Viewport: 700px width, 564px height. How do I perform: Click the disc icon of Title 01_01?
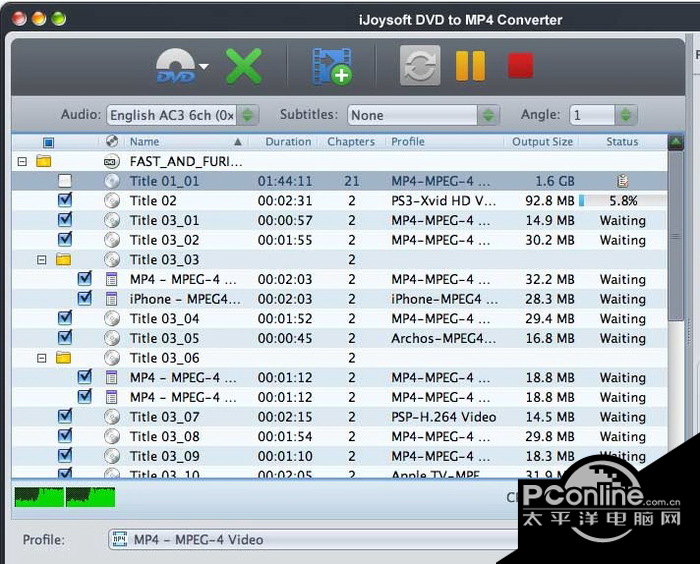coord(112,181)
